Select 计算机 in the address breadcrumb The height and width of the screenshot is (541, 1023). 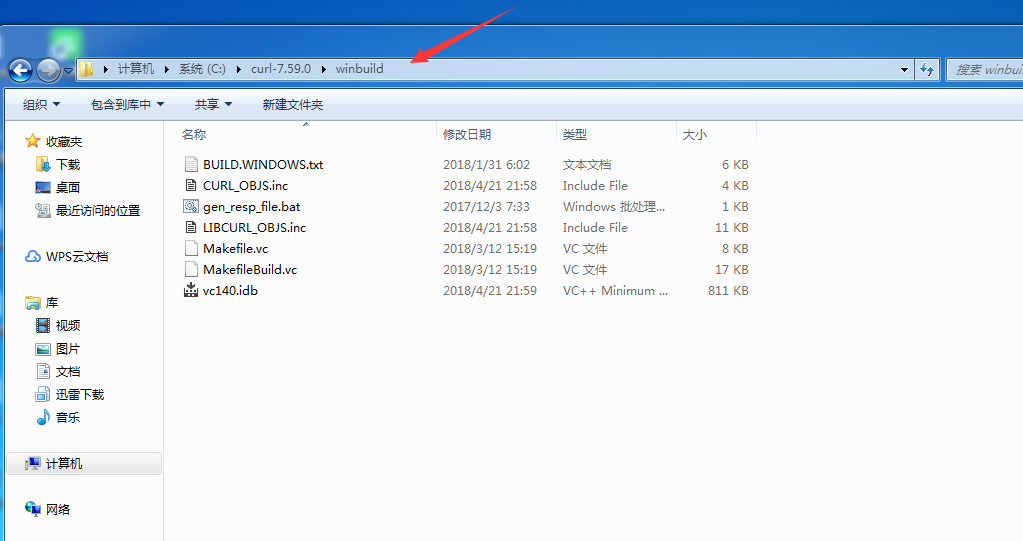tap(136, 69)
